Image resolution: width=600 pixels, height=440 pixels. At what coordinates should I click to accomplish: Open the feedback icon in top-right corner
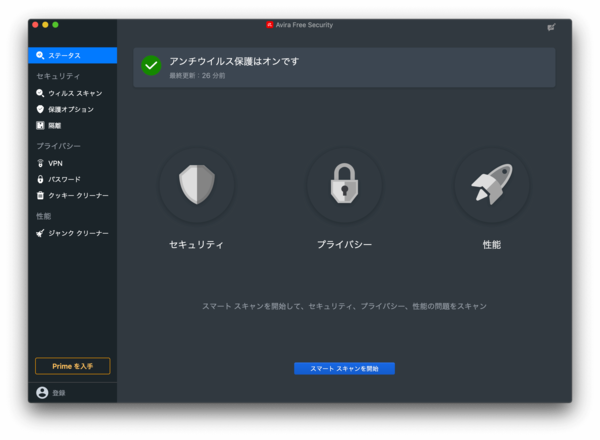[551, 26]
